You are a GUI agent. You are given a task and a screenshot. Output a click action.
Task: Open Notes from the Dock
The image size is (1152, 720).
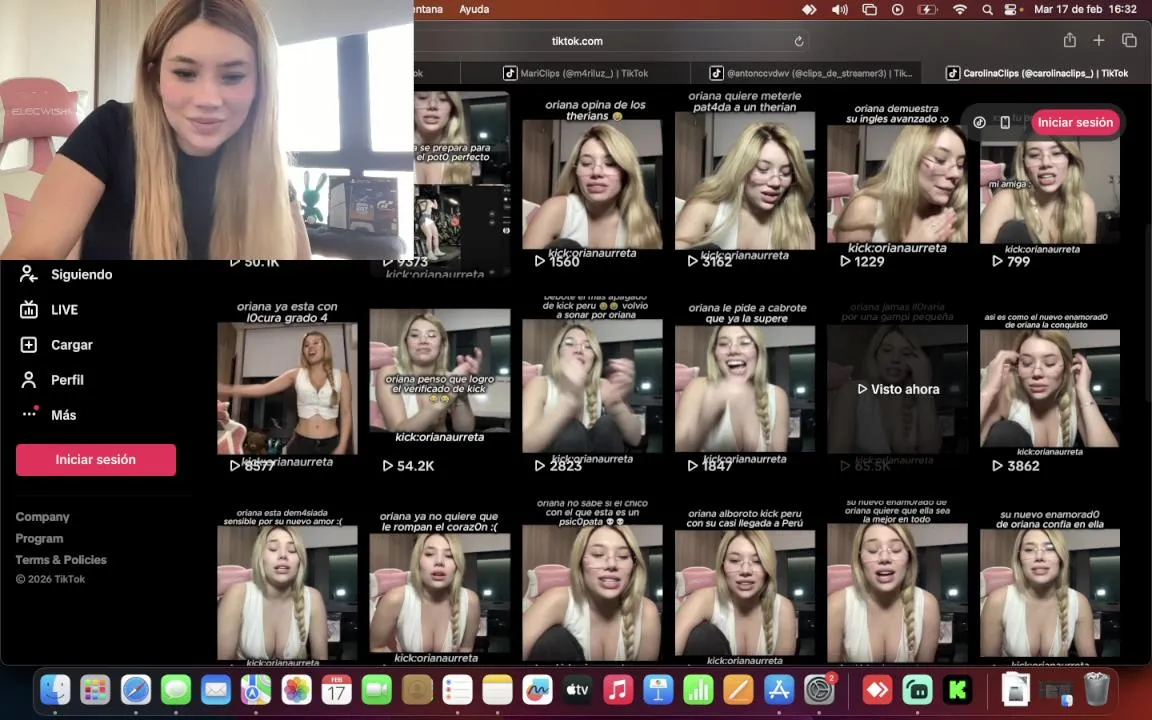point(497,691)
